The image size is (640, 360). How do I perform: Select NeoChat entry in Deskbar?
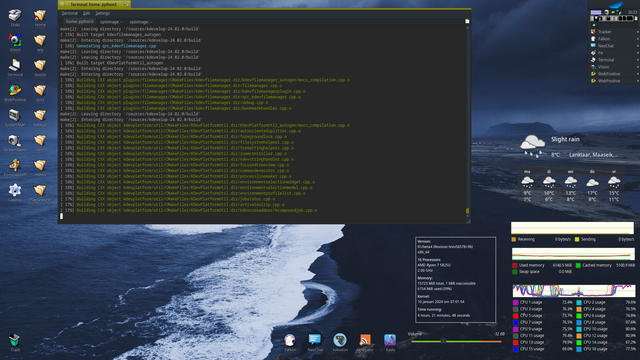(x=606, y=46)
